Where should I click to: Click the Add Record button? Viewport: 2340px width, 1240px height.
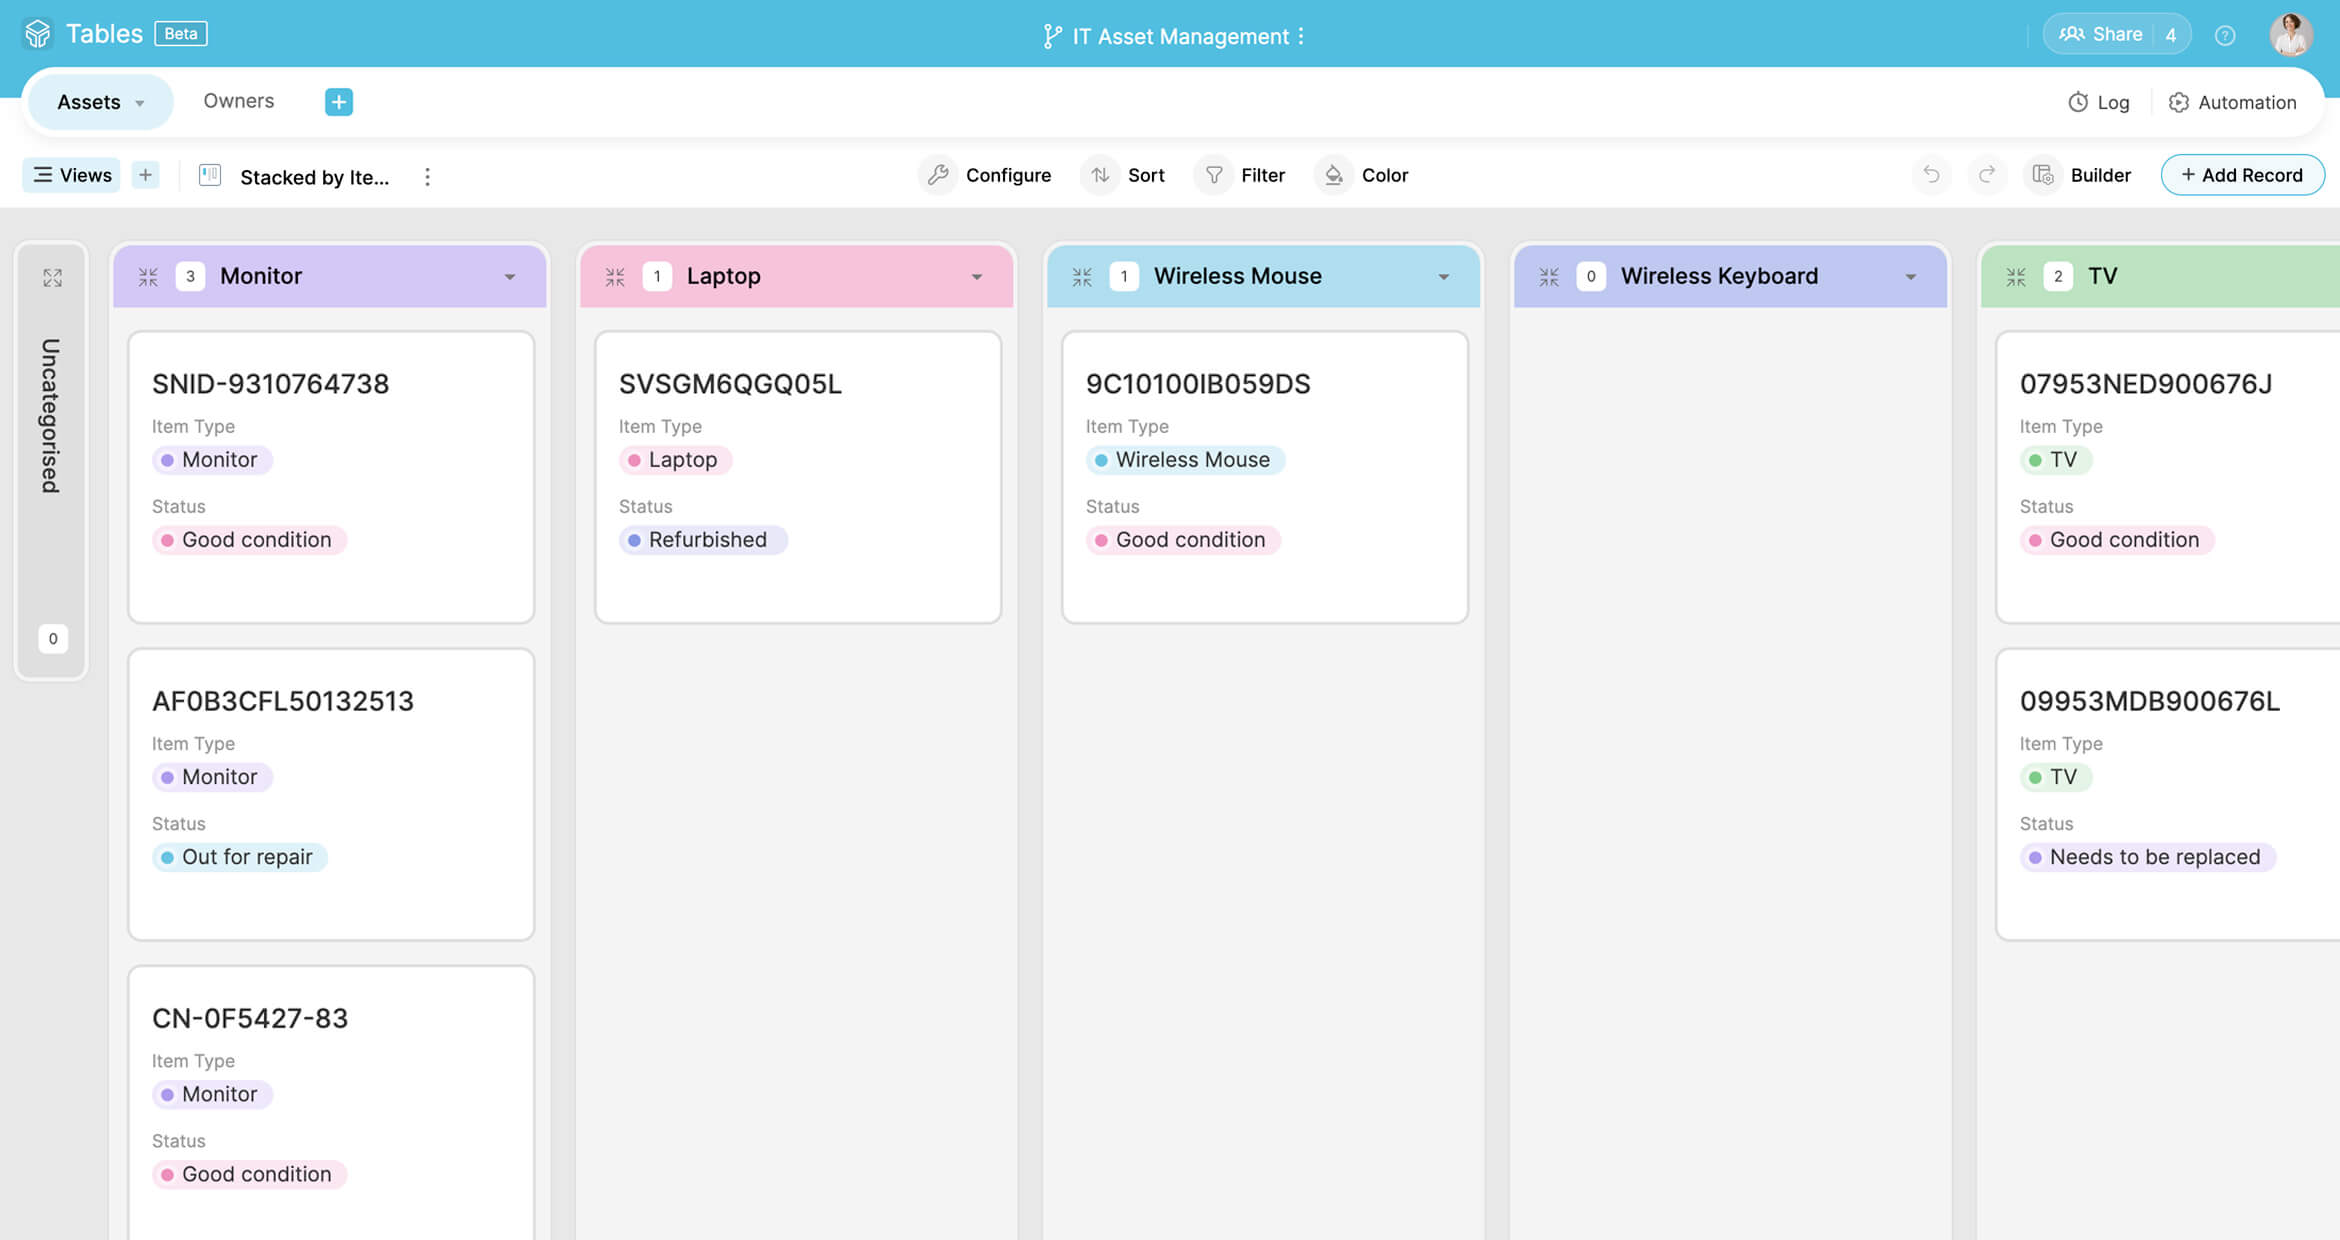2241,175
